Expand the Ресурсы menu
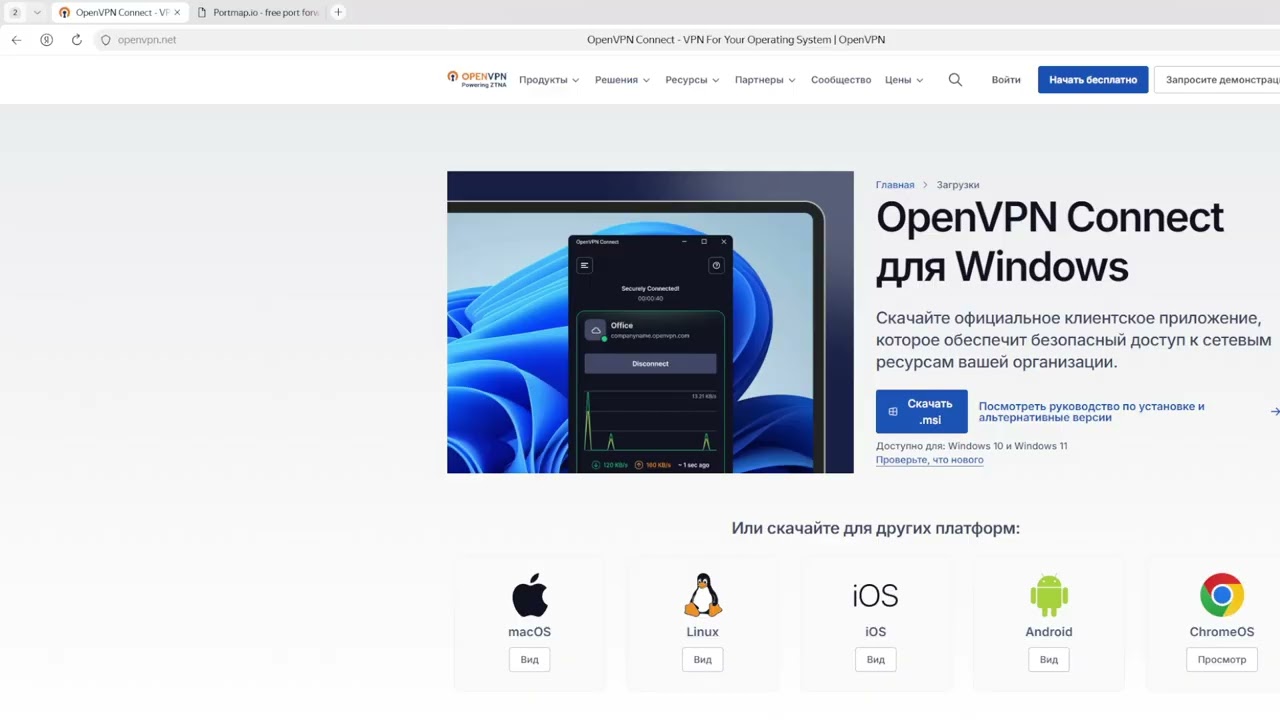This screenshot has width=1280, height=720. (x=692, y=80)
